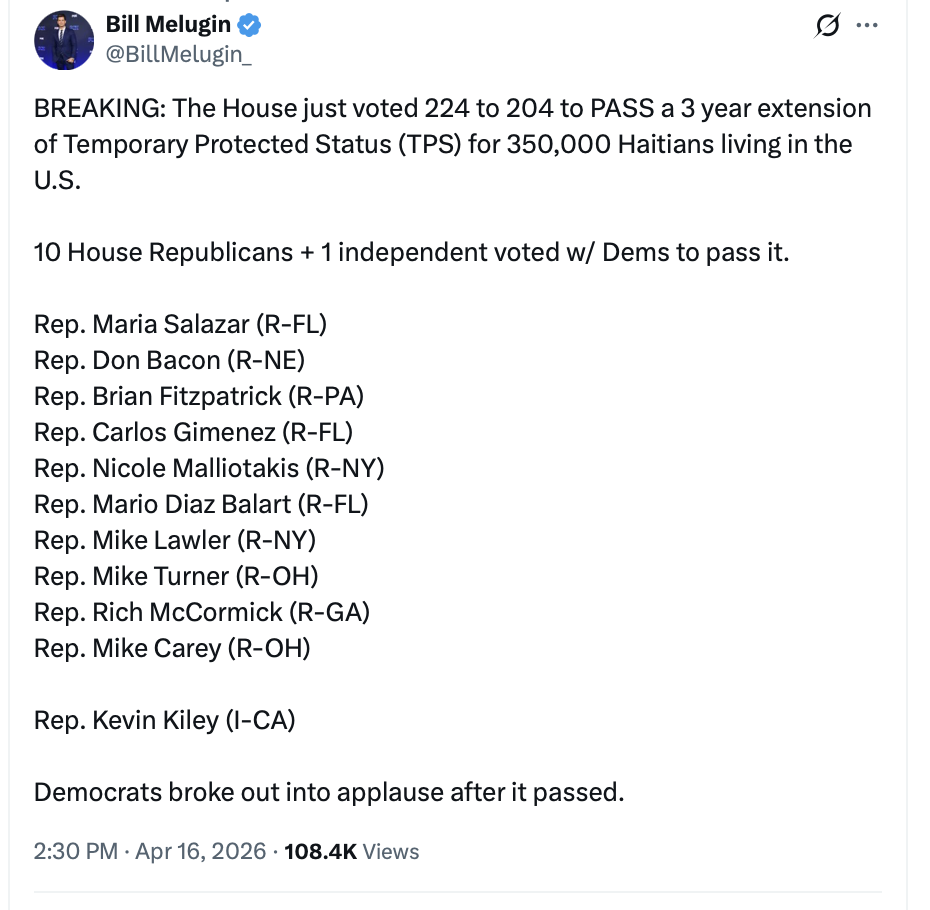The image size is (930, 910).
Task: Open the Grok slashed-circle icon
Action: coord(827,25)
